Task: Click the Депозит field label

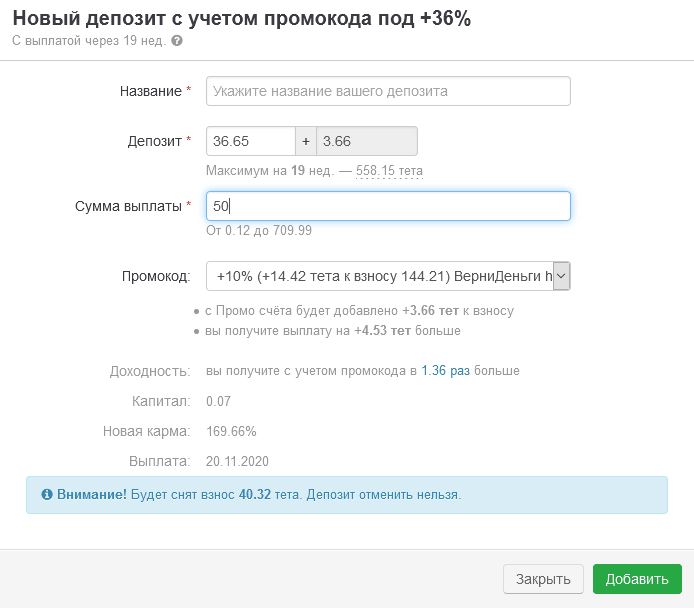Action: point(152,141)
